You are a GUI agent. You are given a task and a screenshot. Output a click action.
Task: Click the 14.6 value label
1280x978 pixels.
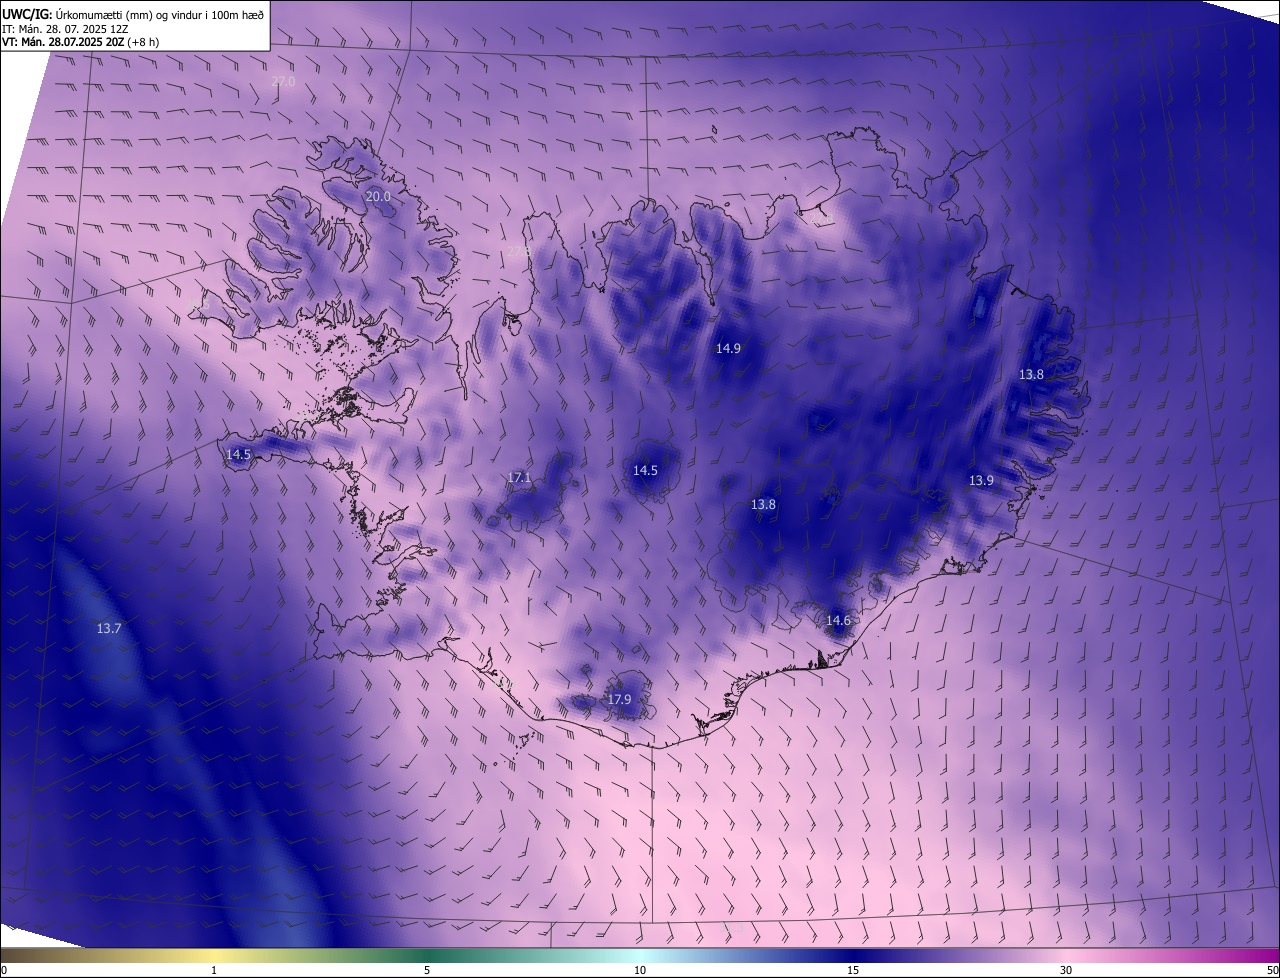coord(838,621)
